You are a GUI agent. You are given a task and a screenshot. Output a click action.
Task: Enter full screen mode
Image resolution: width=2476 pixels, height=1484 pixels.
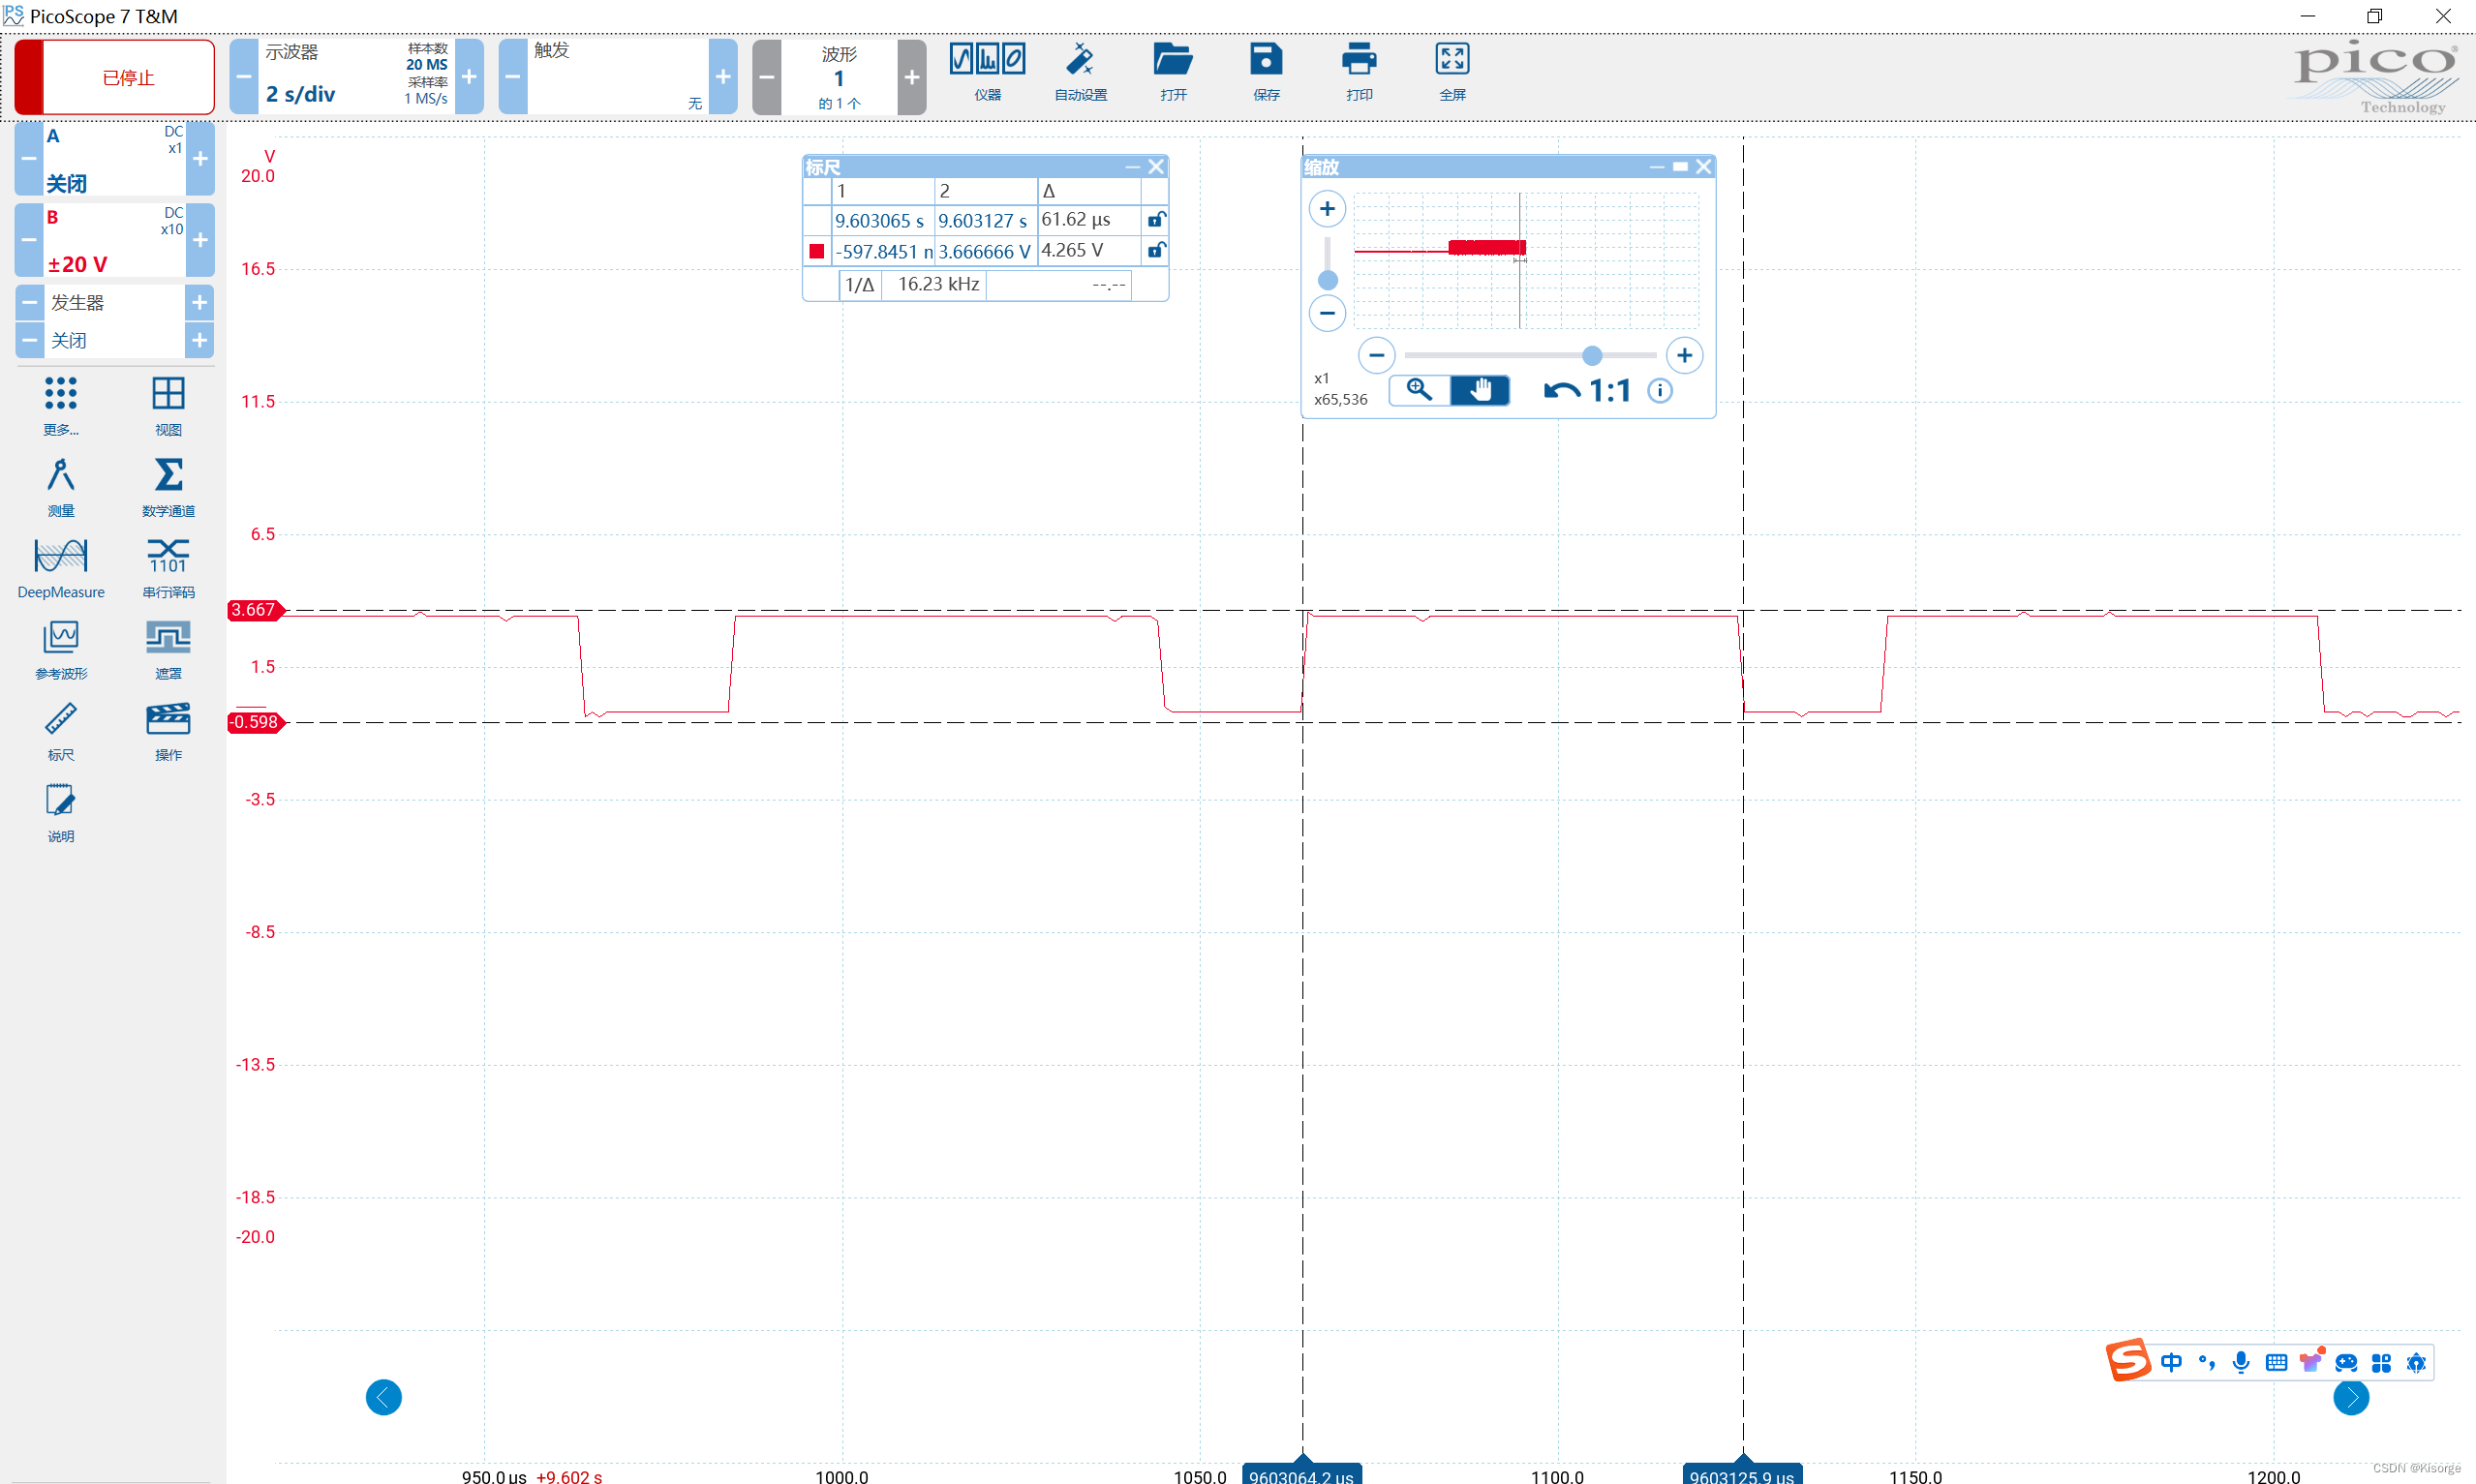click(x=1452, y=72)
